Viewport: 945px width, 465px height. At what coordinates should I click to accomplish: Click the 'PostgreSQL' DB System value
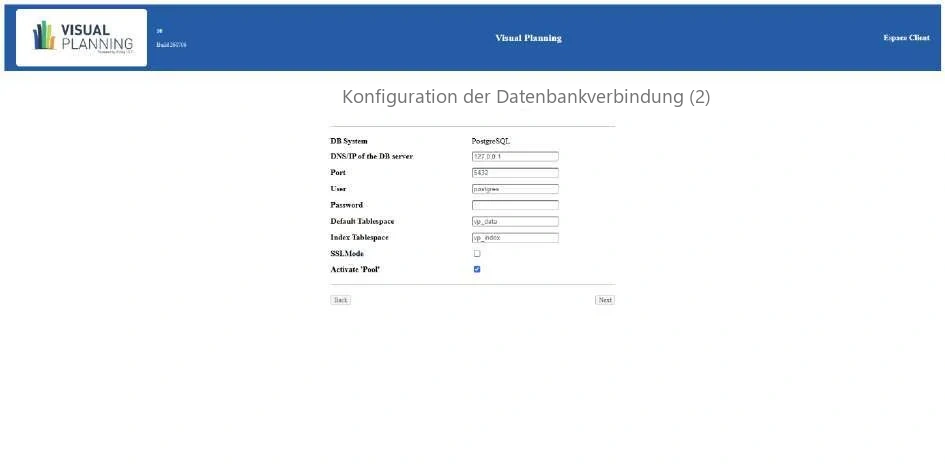click(491, 141)
